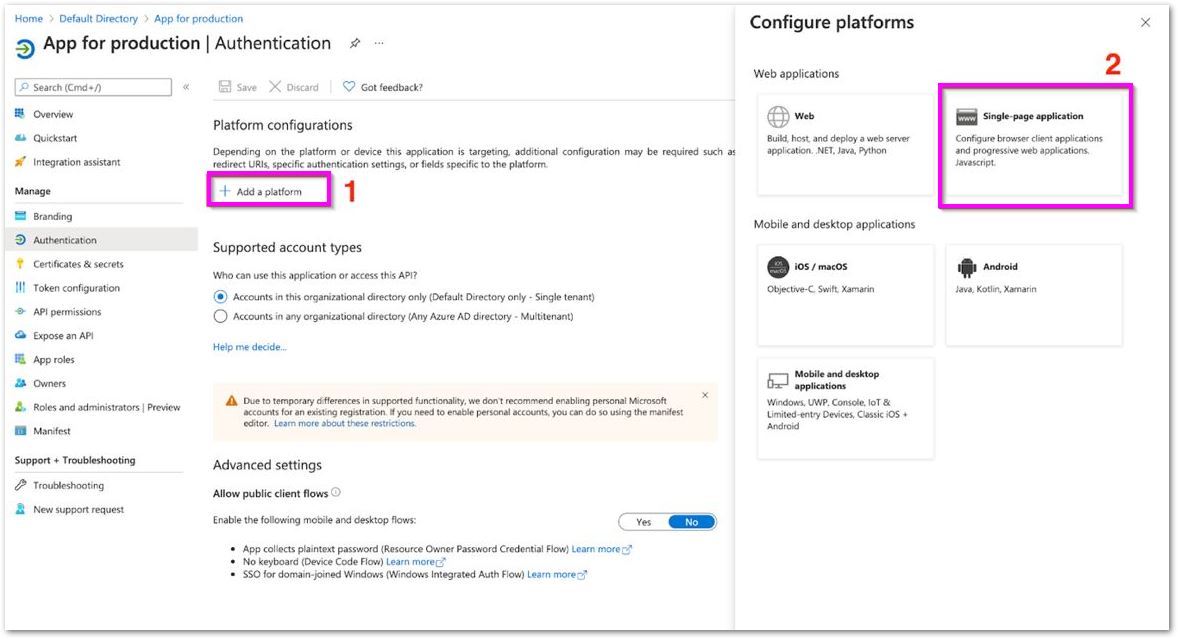Select the Single-page application platform card
The height and width of the screenshot is (639, 1178).
pyautogui.click(x=1034, y=144)
